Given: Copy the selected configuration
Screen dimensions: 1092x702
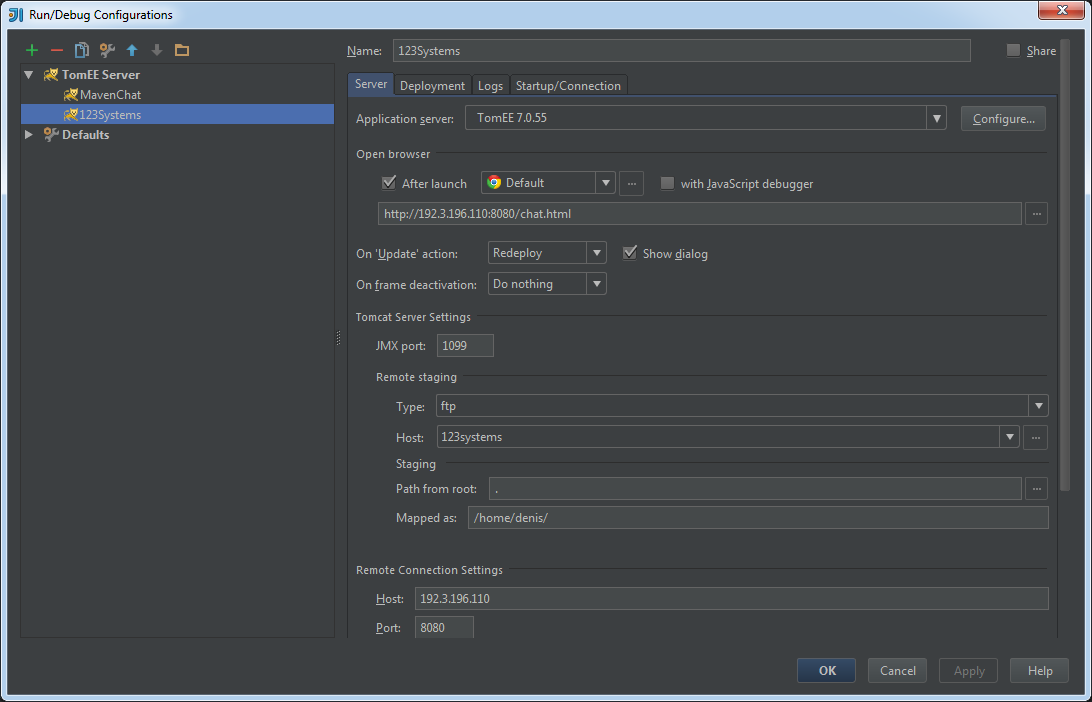Looking at the screenshot, I should click(81, 50).
